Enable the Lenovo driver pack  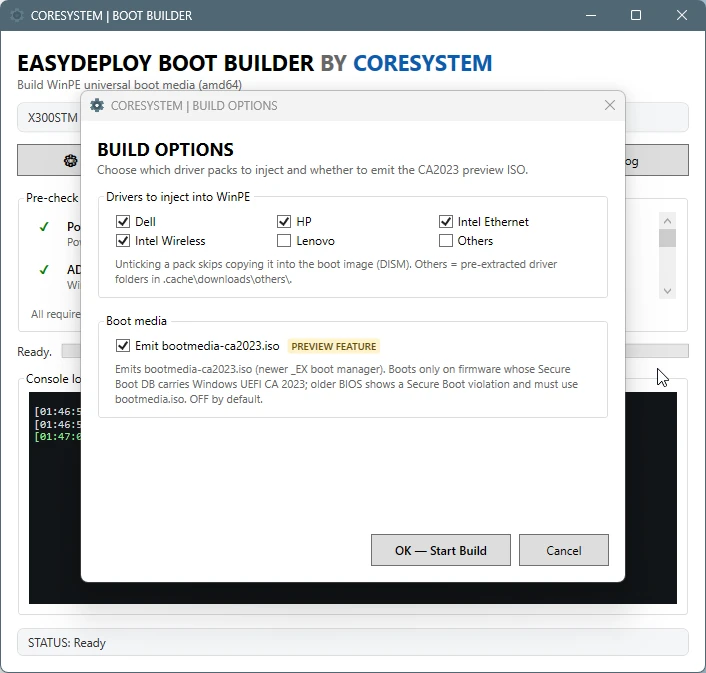pos(284,241)
